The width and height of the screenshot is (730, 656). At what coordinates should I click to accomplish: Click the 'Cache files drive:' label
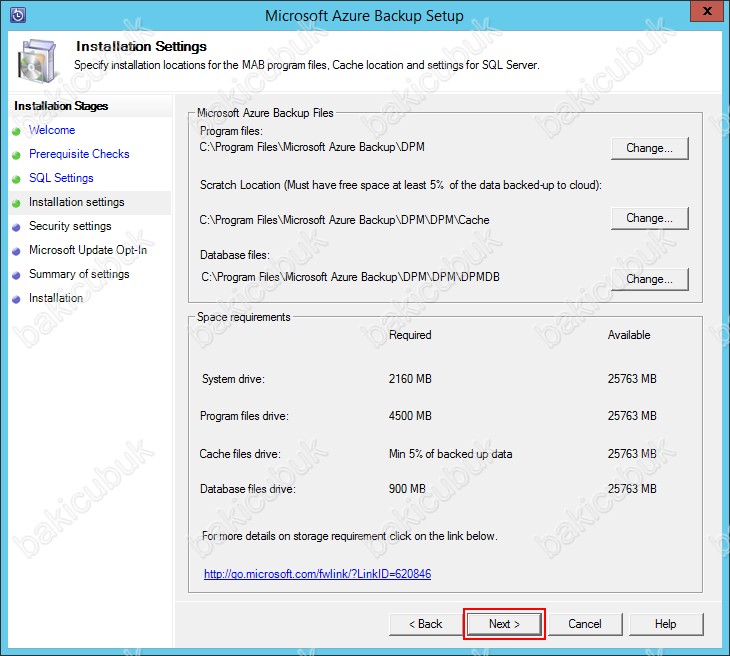pyautogui.click(x=240, y=454)
